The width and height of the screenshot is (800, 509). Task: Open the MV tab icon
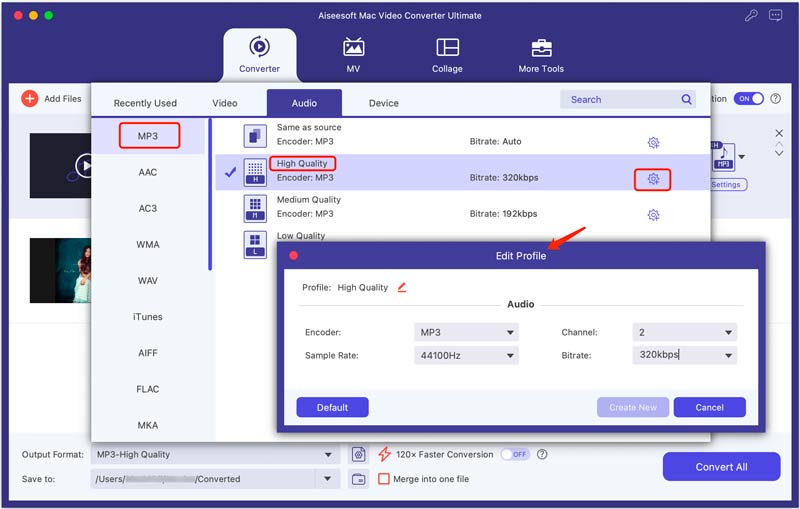pos(353,48)
